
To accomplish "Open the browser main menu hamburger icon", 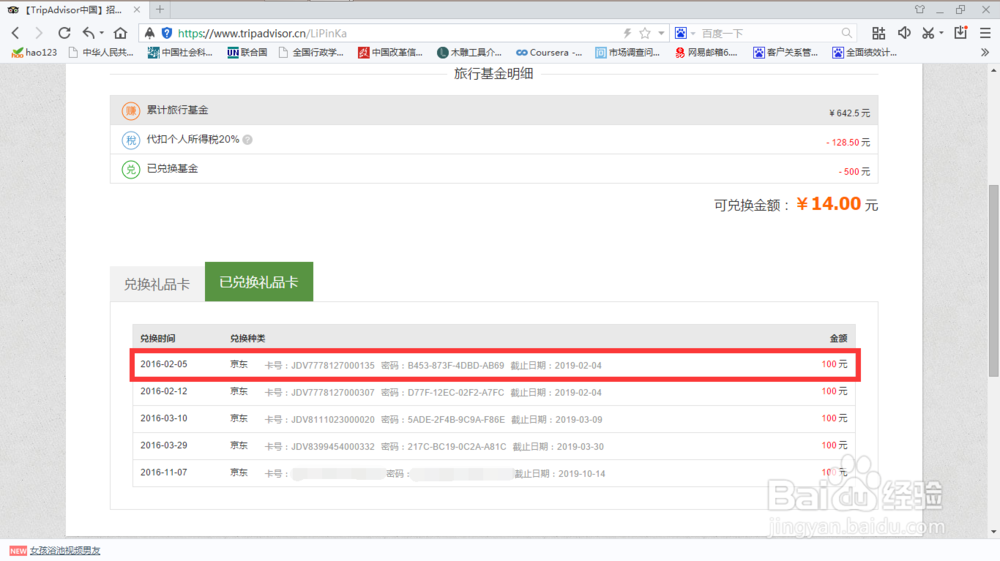I will pyautogui.click(x=985, y=33).
